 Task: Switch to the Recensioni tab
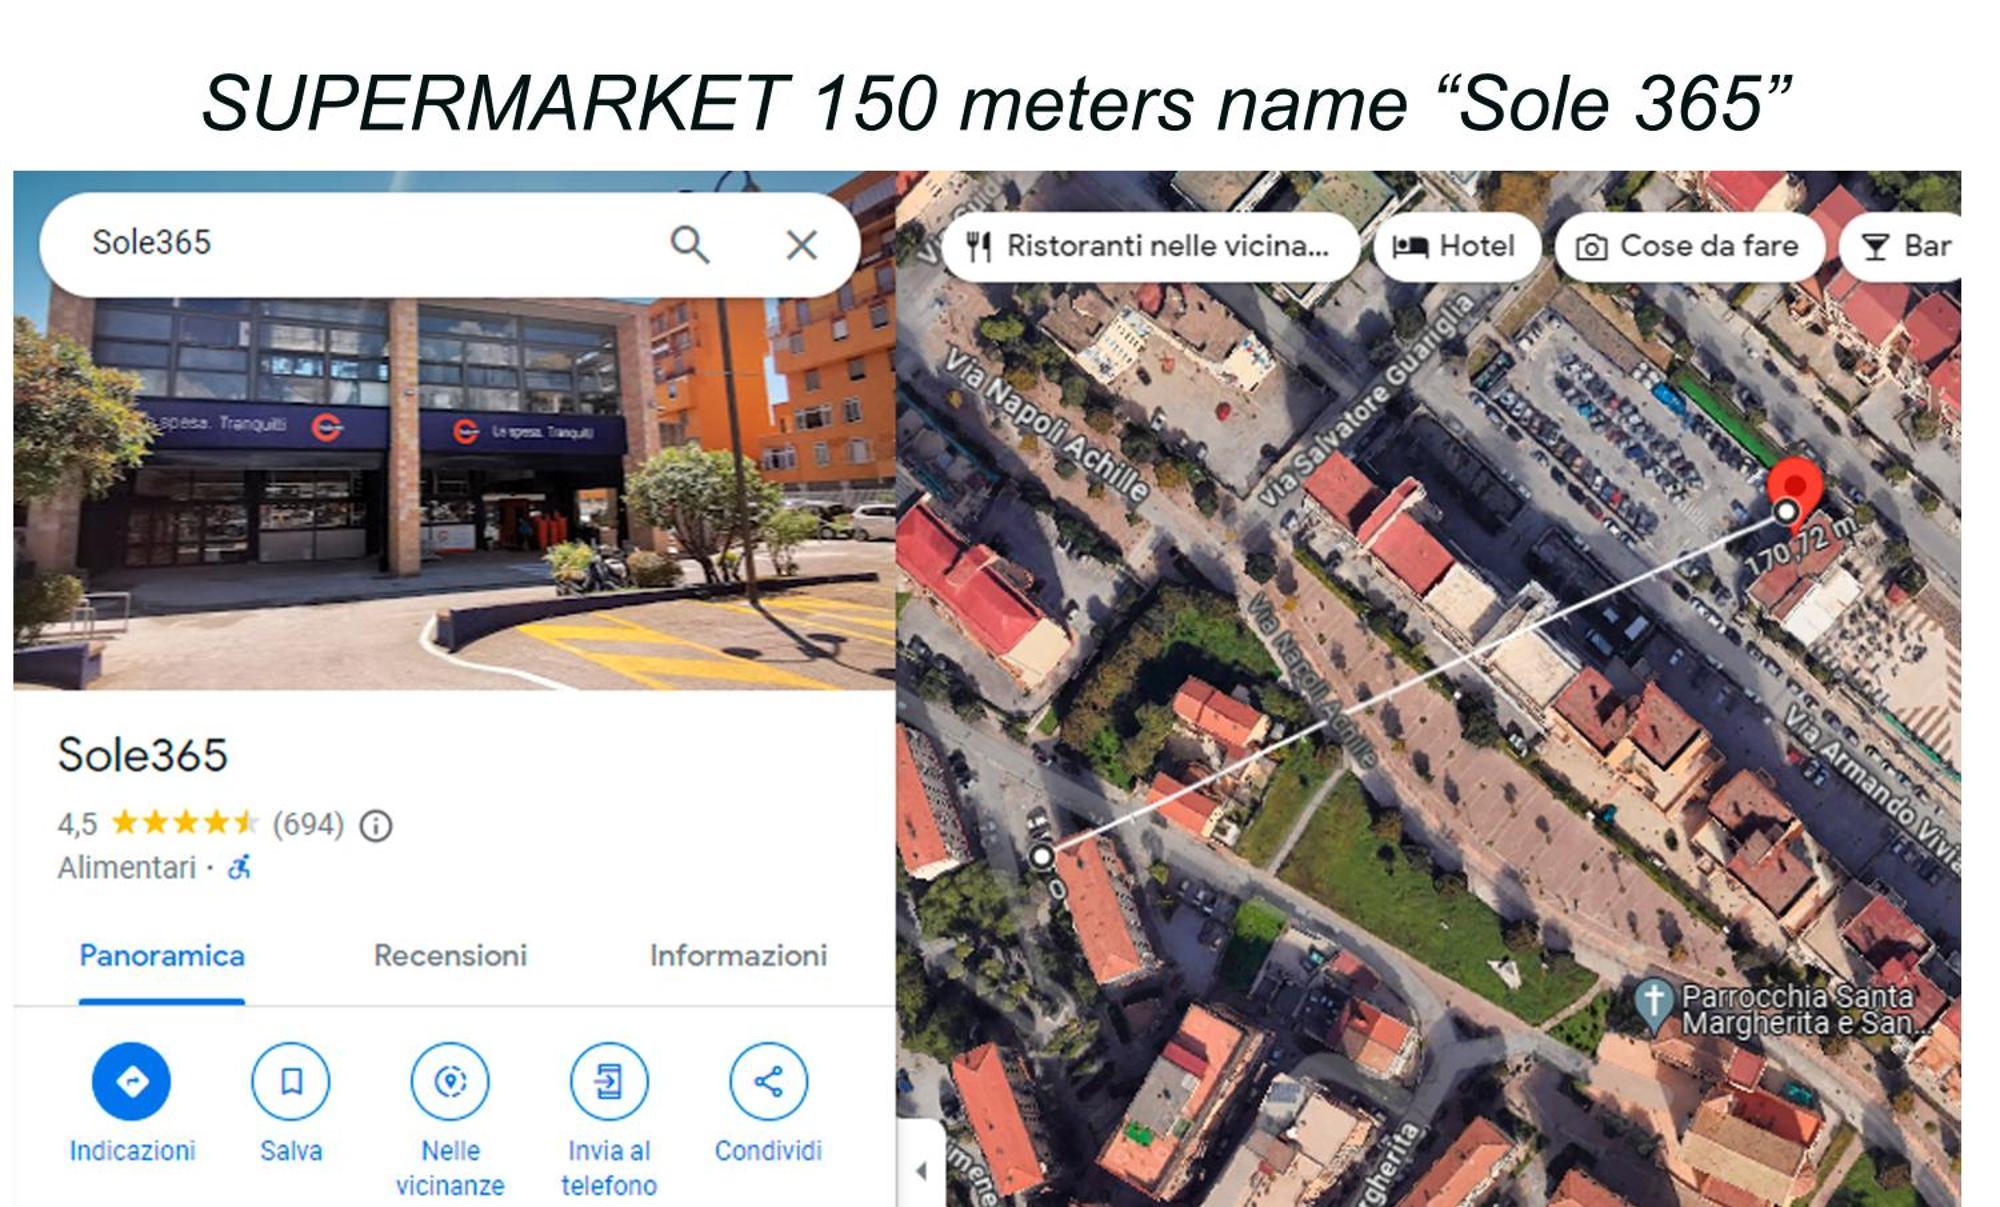click(x=450, y=956)
